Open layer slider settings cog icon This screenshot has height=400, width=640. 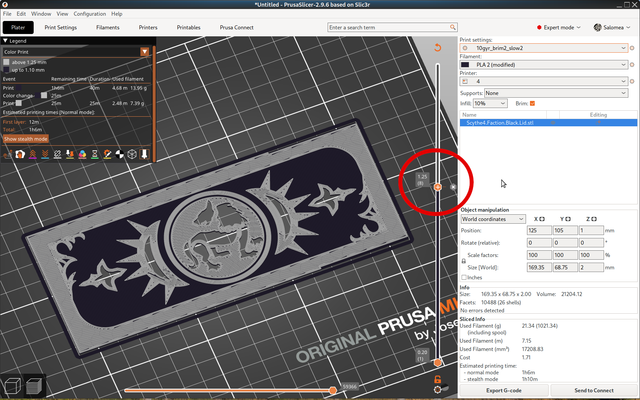pyautogui.click(x=438, y=389)
